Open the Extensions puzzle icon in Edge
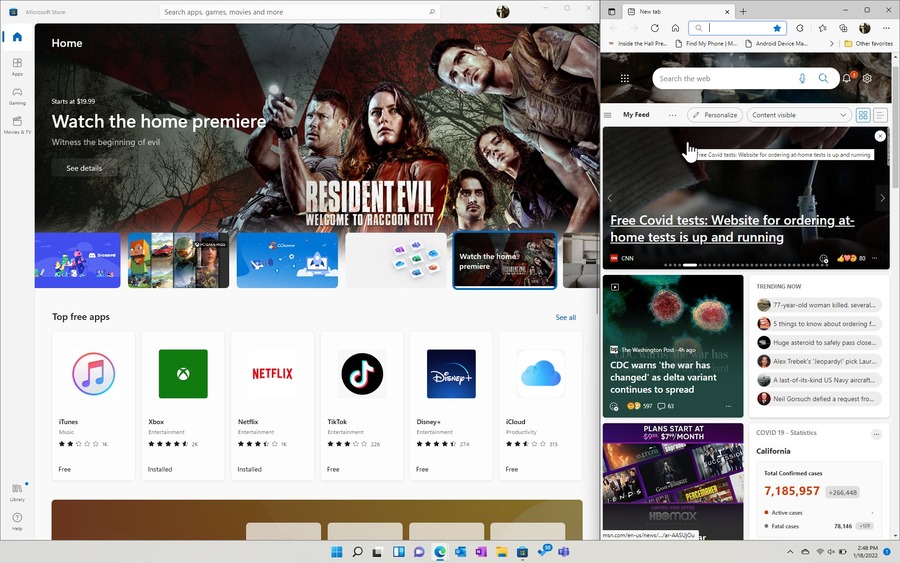900x563 pixels. point(800,28)
